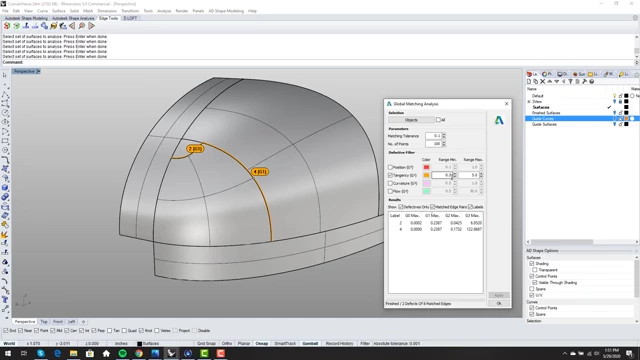Viewport: 640px width, 360px height.
Task: Click Ok in Global Matching Analysis dialog
Action: click(x=499, y=304)
